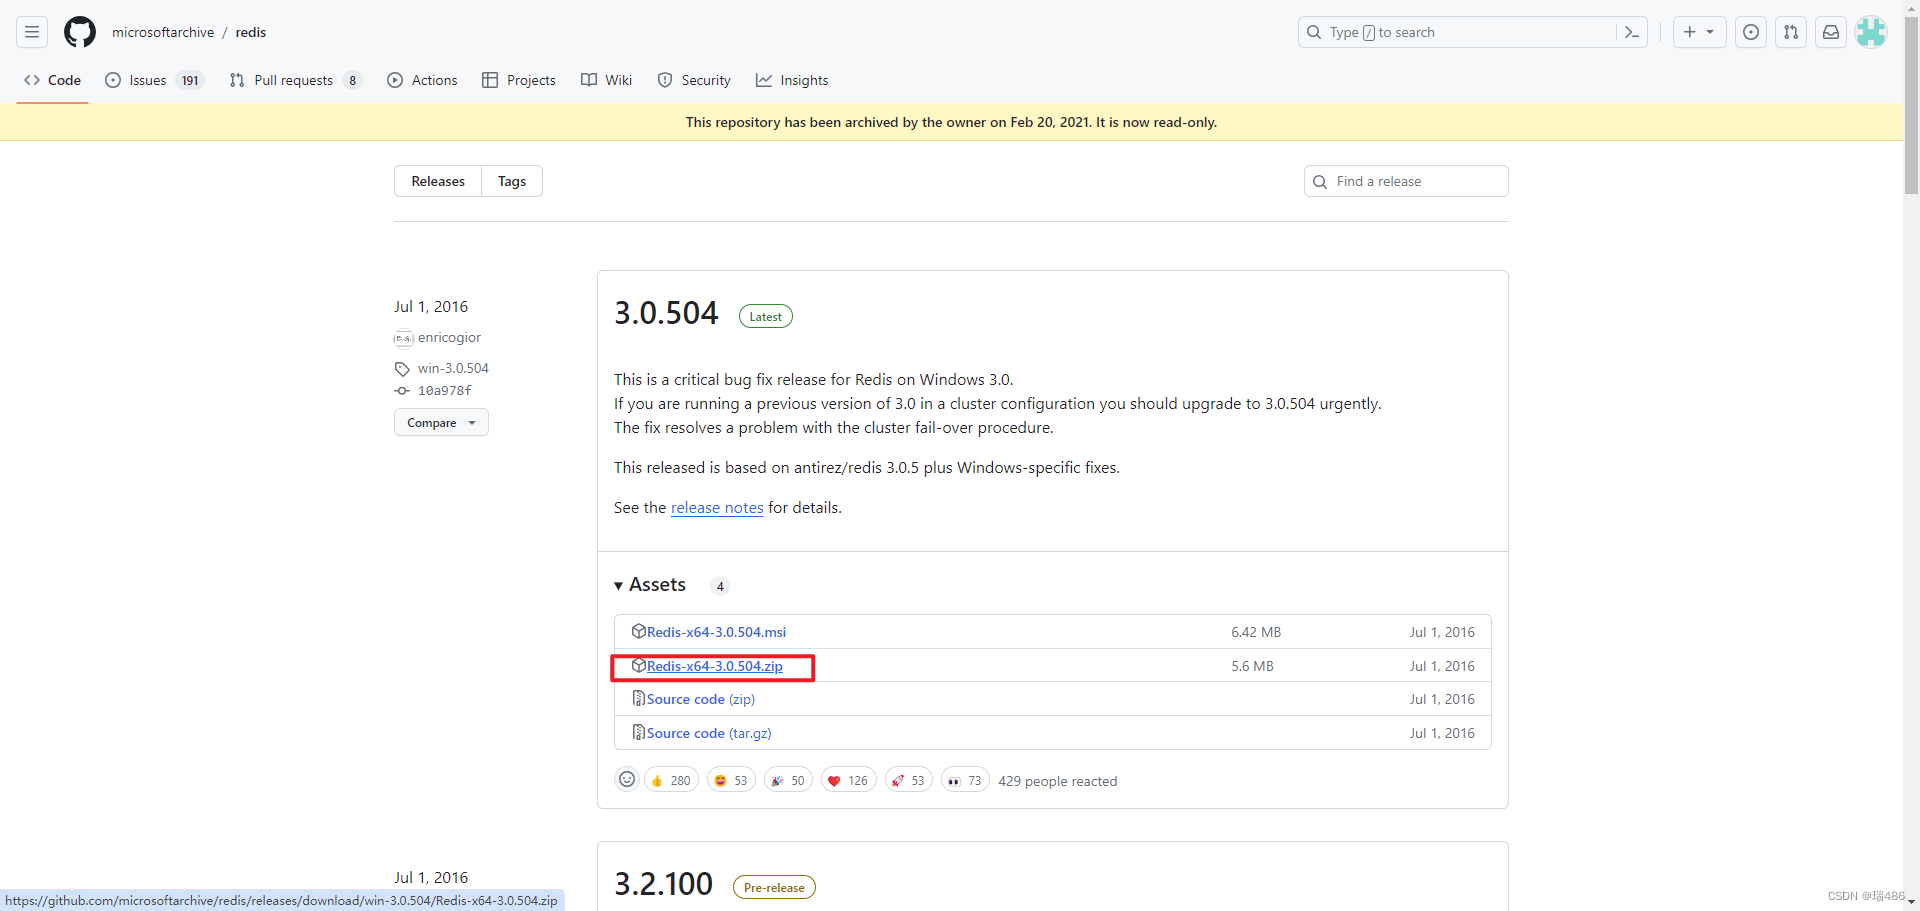Open the 3.2.100 release title

click(x=663, y=884)
